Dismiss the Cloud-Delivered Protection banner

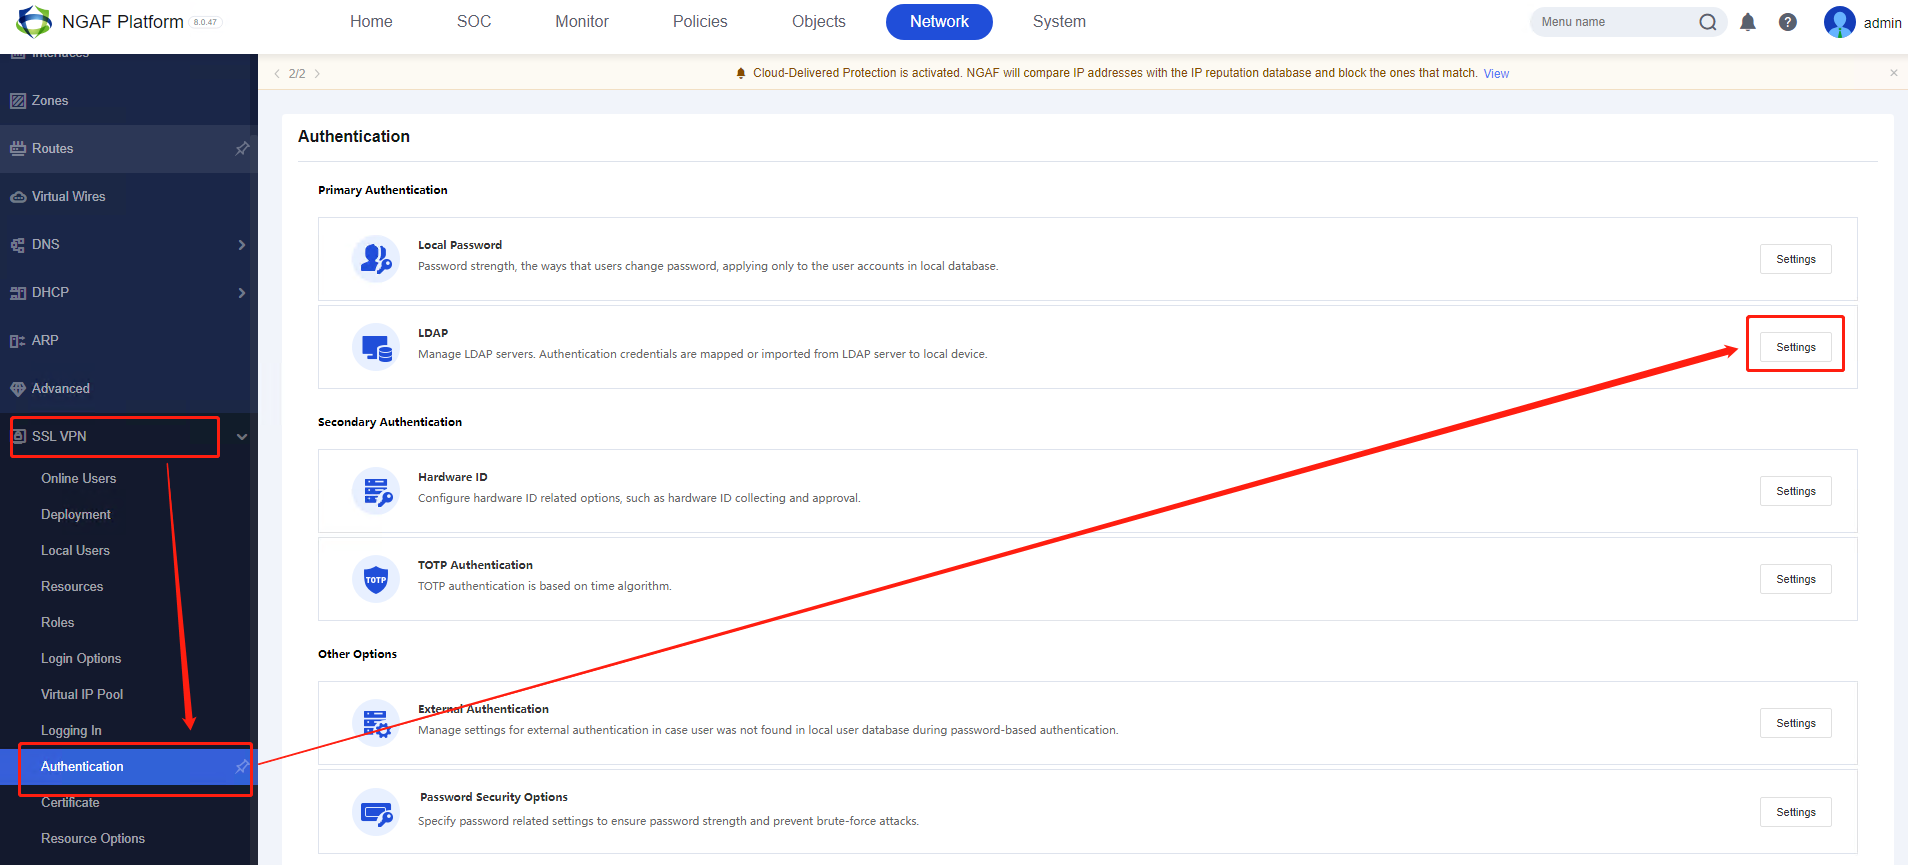coord(1893,73)
